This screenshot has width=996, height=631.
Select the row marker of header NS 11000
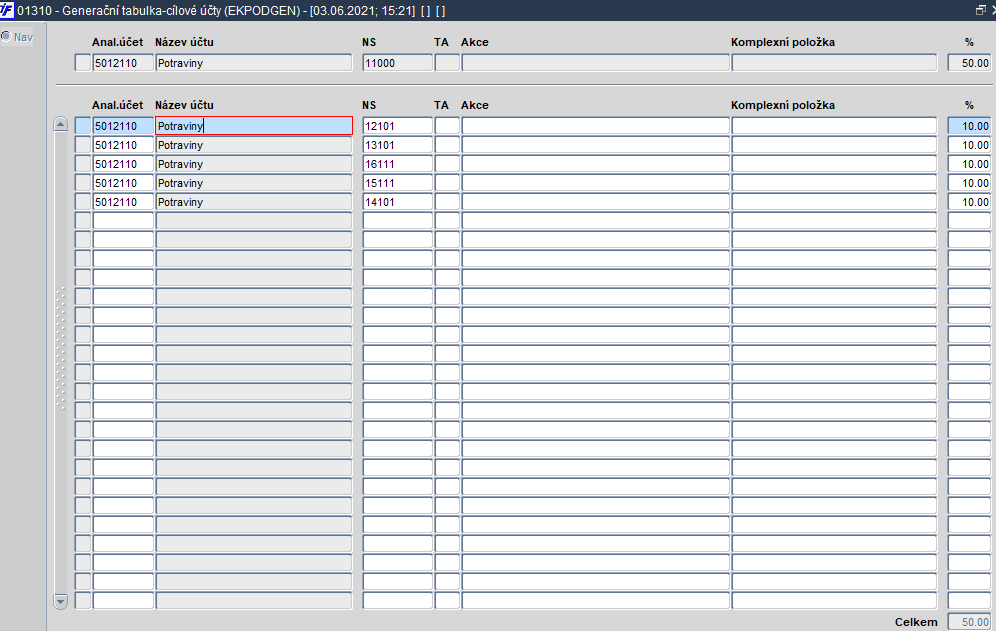pyautogui.click(x=83, y=63)
